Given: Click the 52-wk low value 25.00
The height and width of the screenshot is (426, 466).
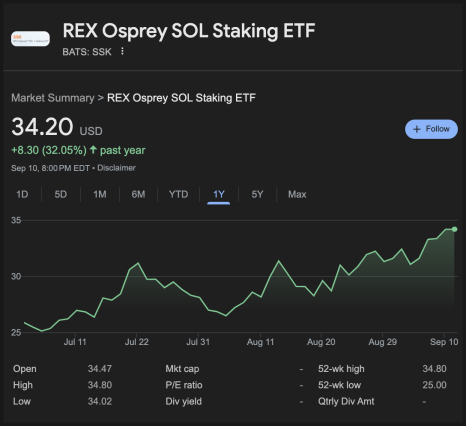Looking at the screenshot, I should point(434,385).
